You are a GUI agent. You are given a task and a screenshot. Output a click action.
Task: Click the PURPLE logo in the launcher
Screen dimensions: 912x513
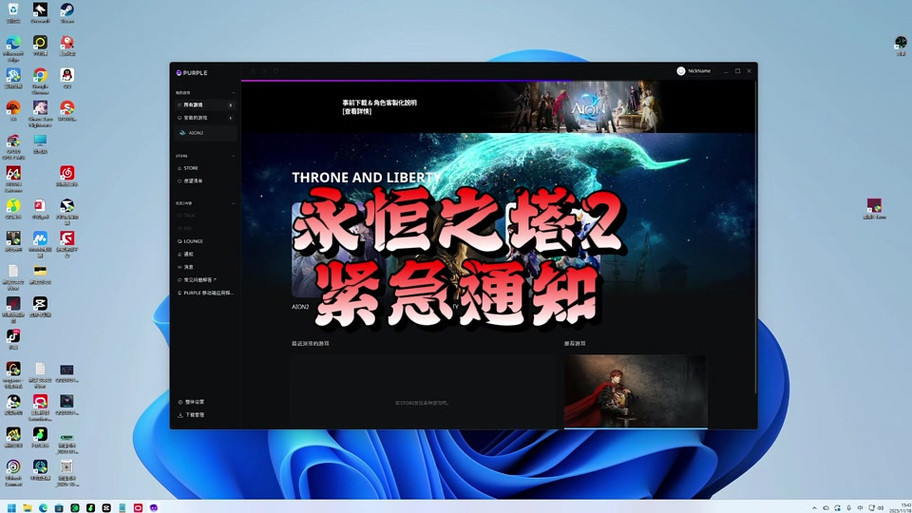click(x=192, y=73)
